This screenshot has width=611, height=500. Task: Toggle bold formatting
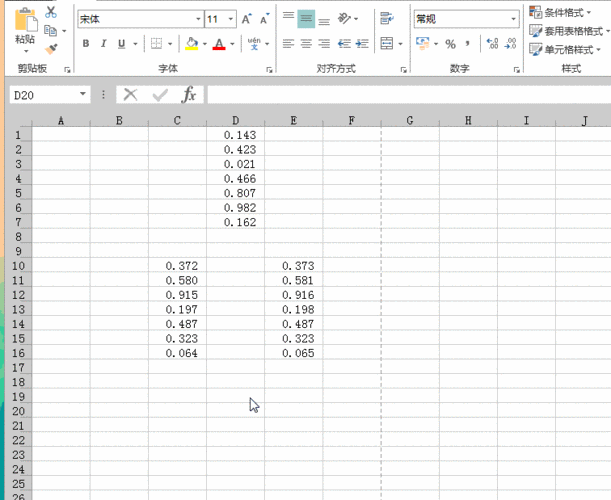point(86,43)
